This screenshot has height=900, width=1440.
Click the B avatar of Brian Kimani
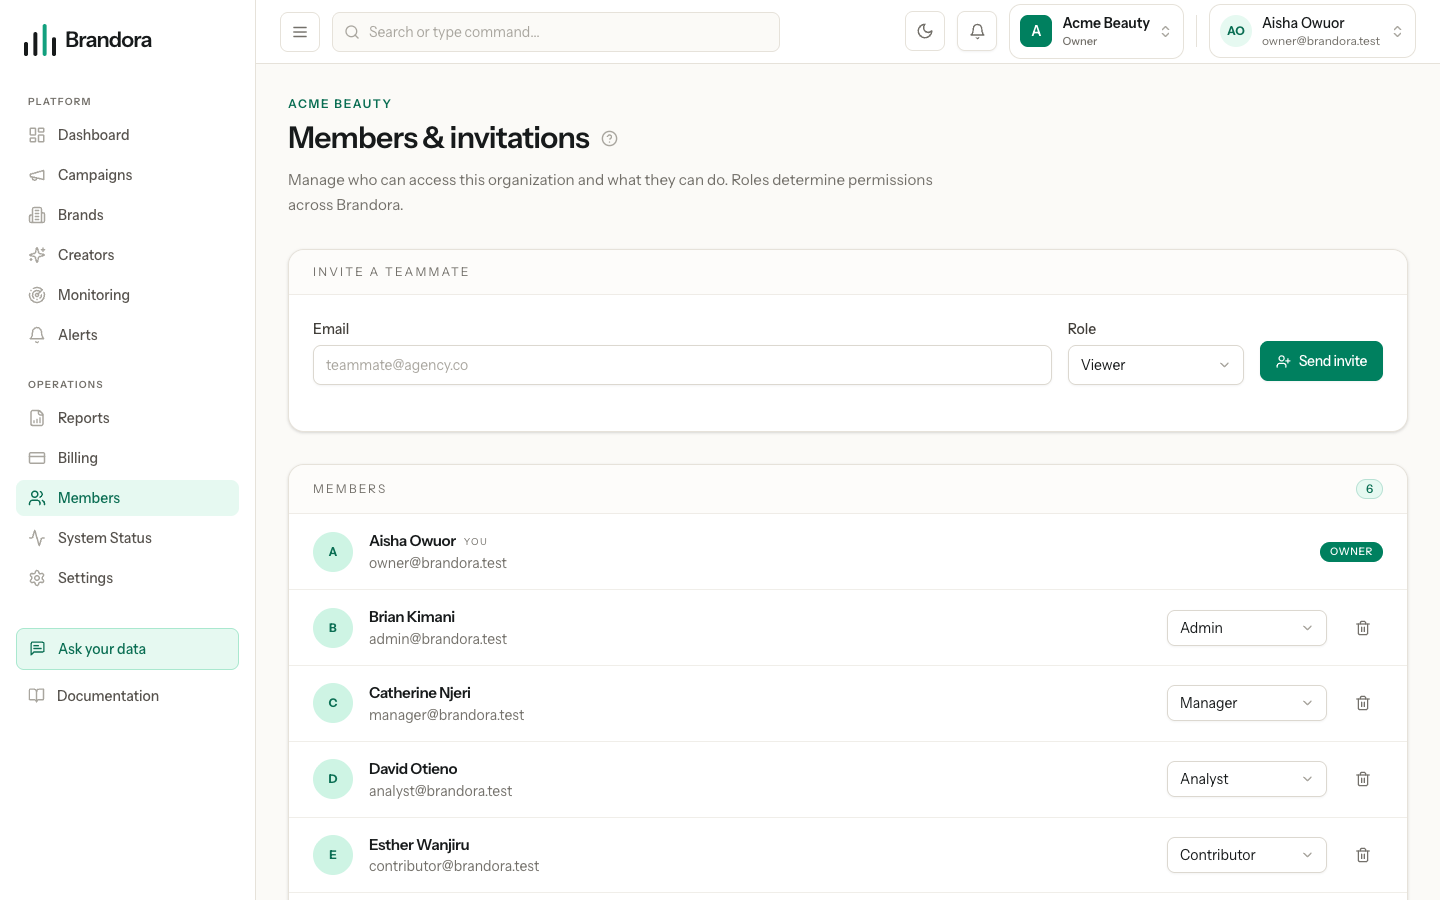coord(333,628)
